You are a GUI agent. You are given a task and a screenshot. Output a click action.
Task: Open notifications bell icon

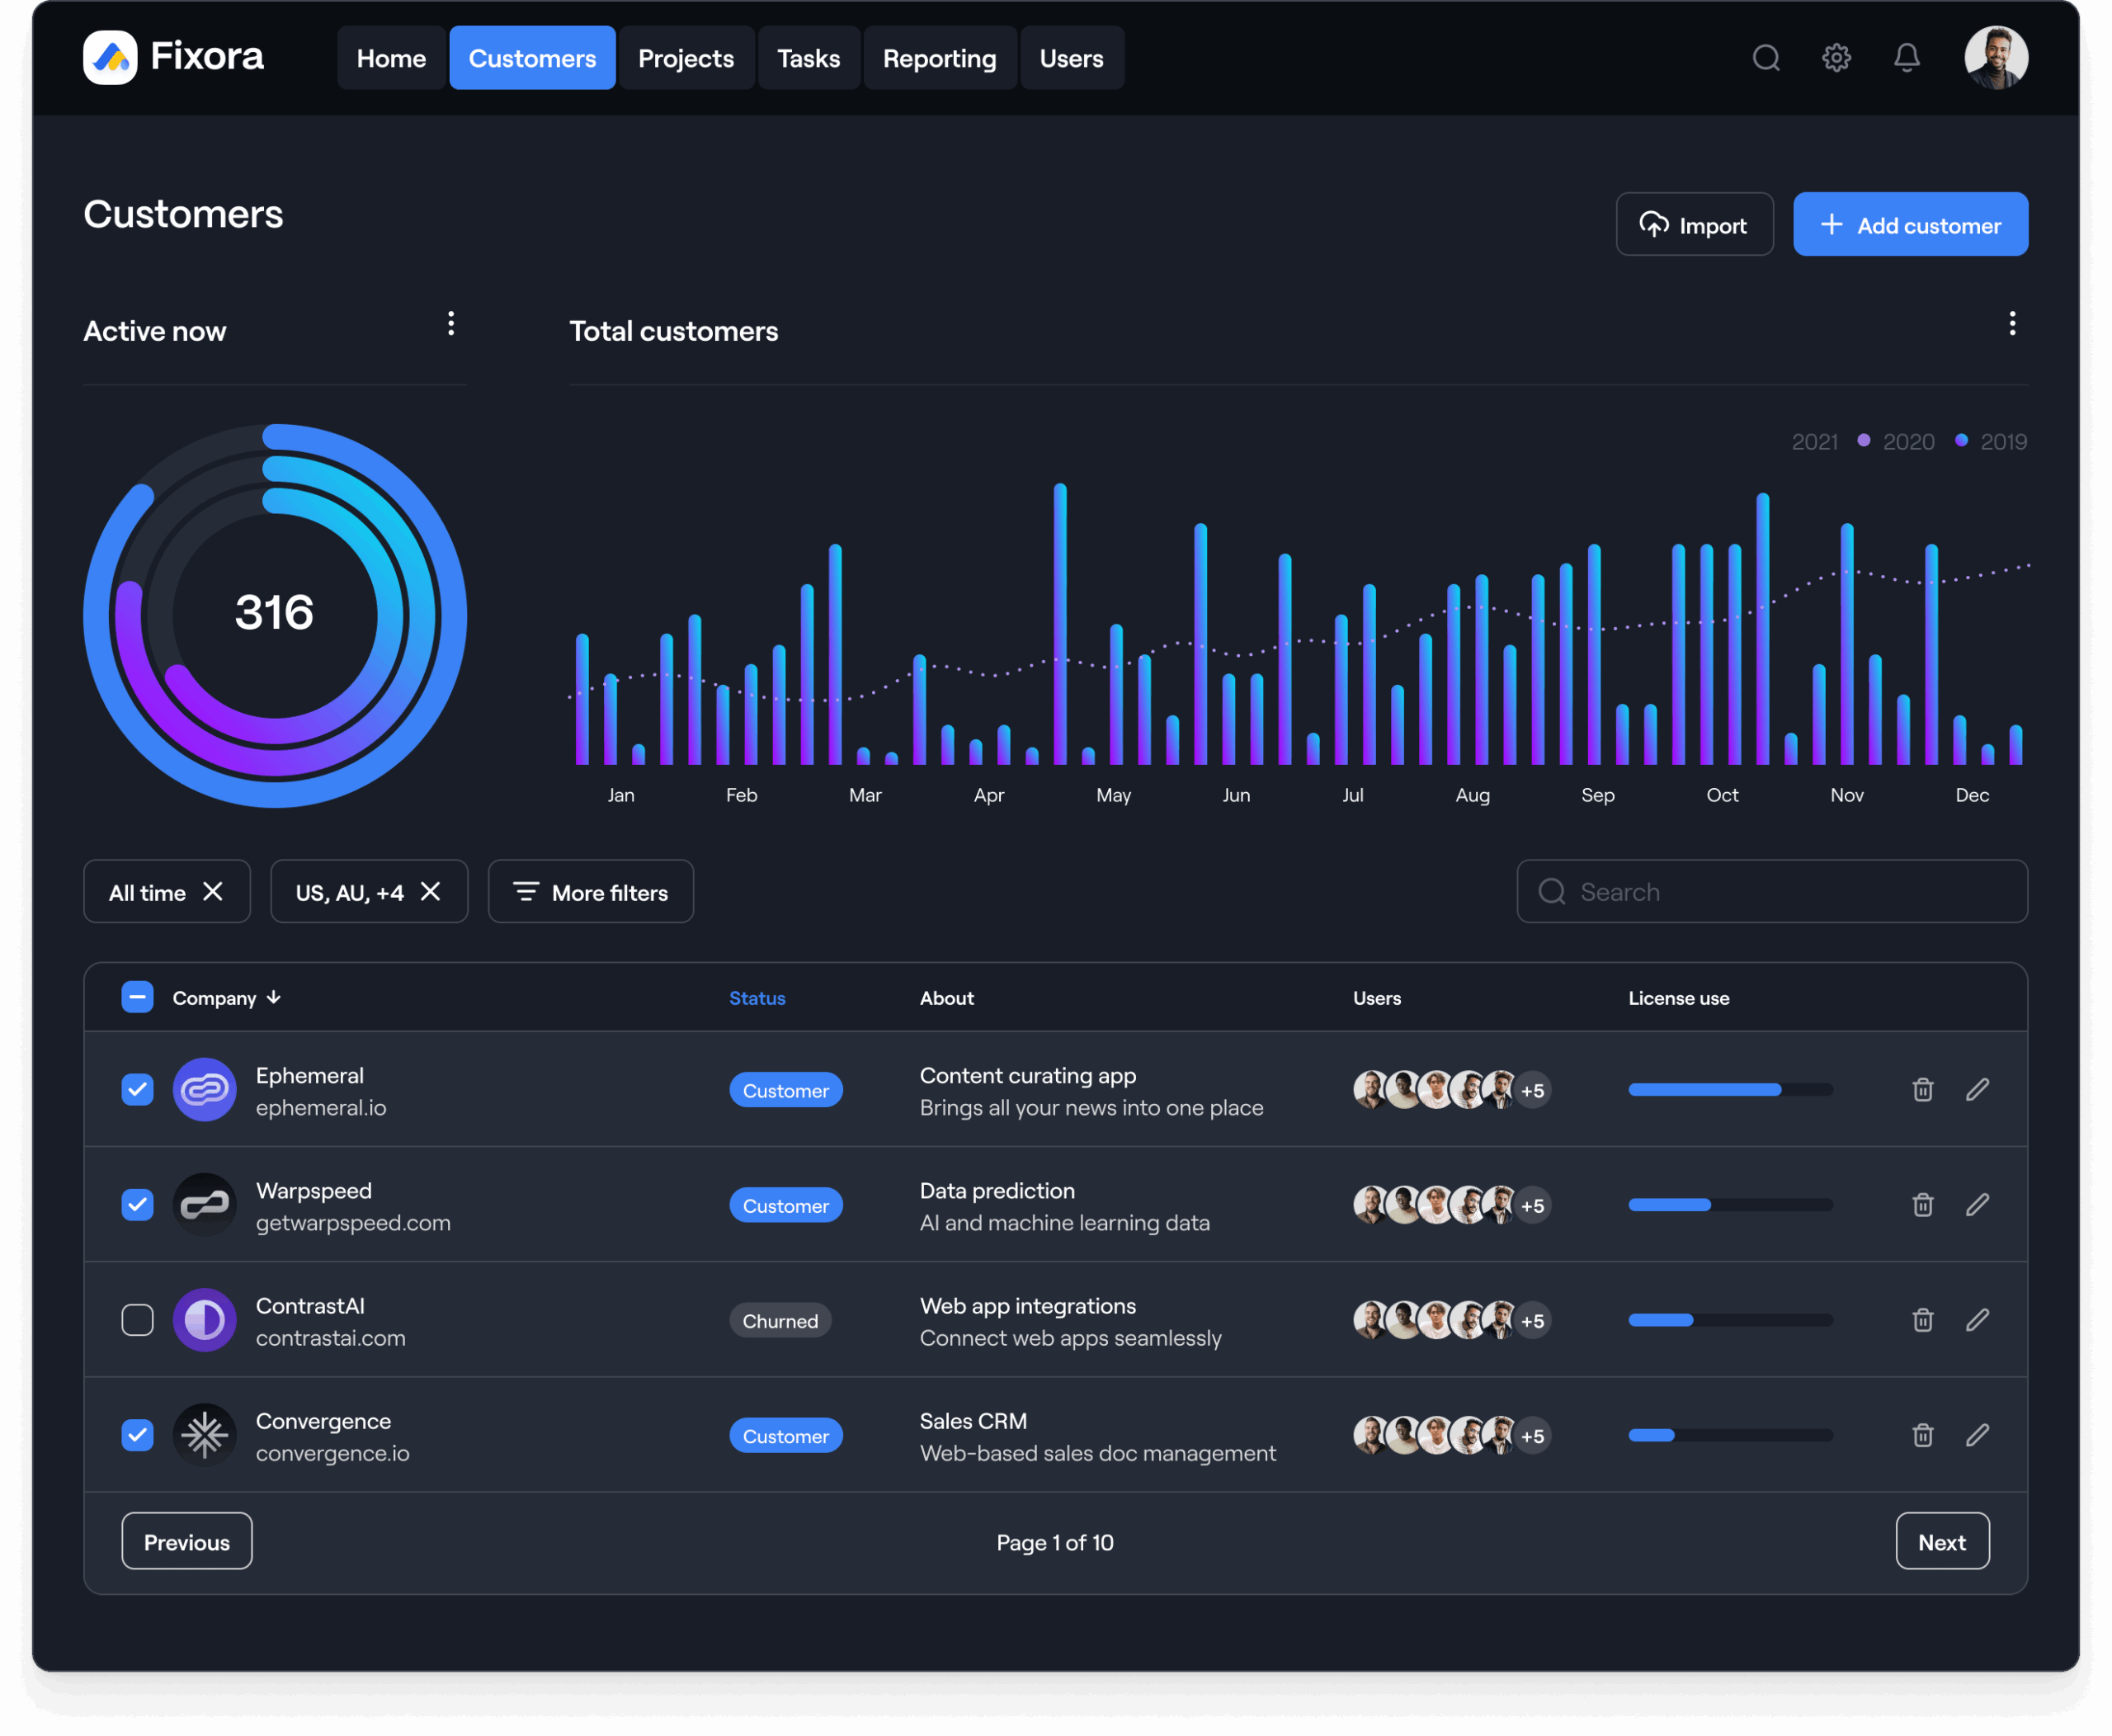(1907, 58)
